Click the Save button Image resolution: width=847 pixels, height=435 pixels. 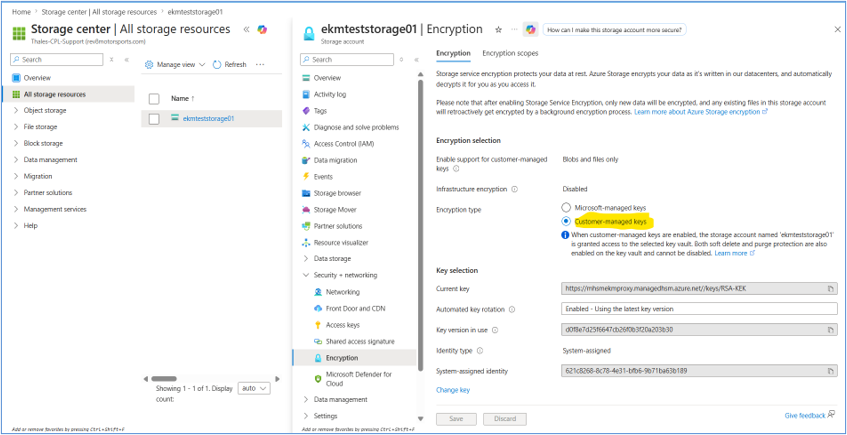point(456,419)
